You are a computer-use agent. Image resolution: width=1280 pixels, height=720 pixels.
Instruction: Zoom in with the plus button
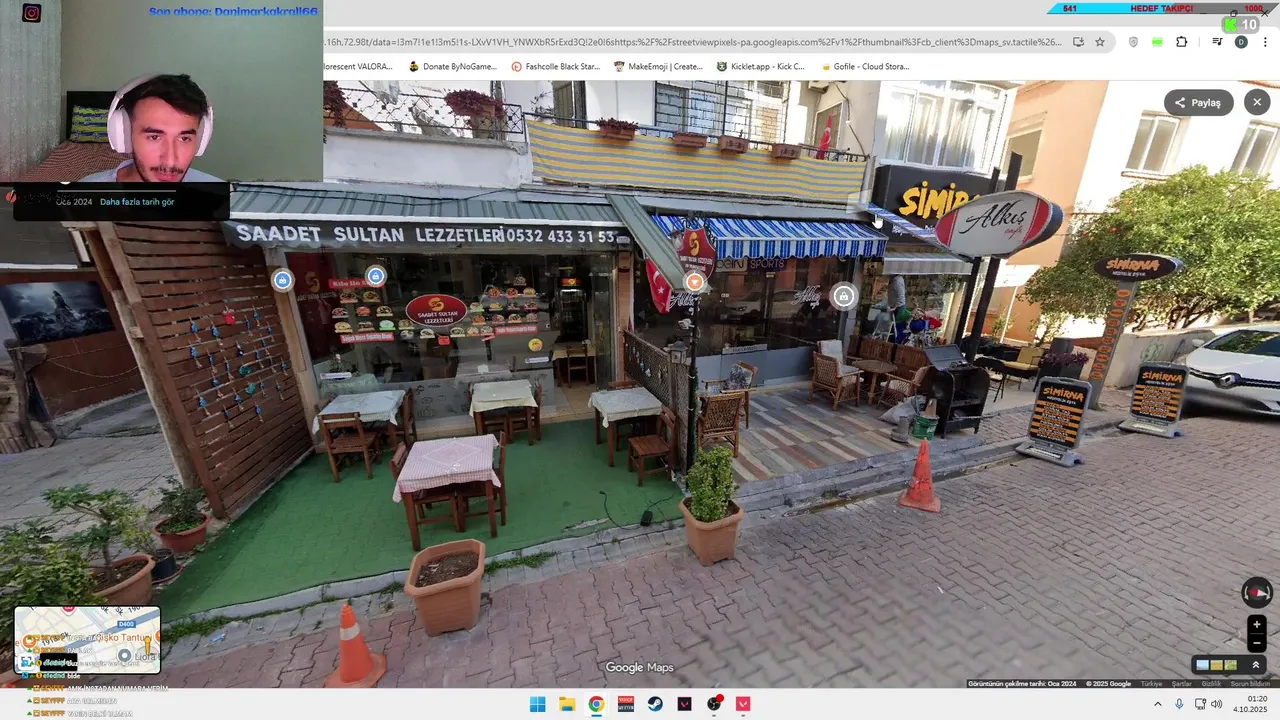point(1257,625)
